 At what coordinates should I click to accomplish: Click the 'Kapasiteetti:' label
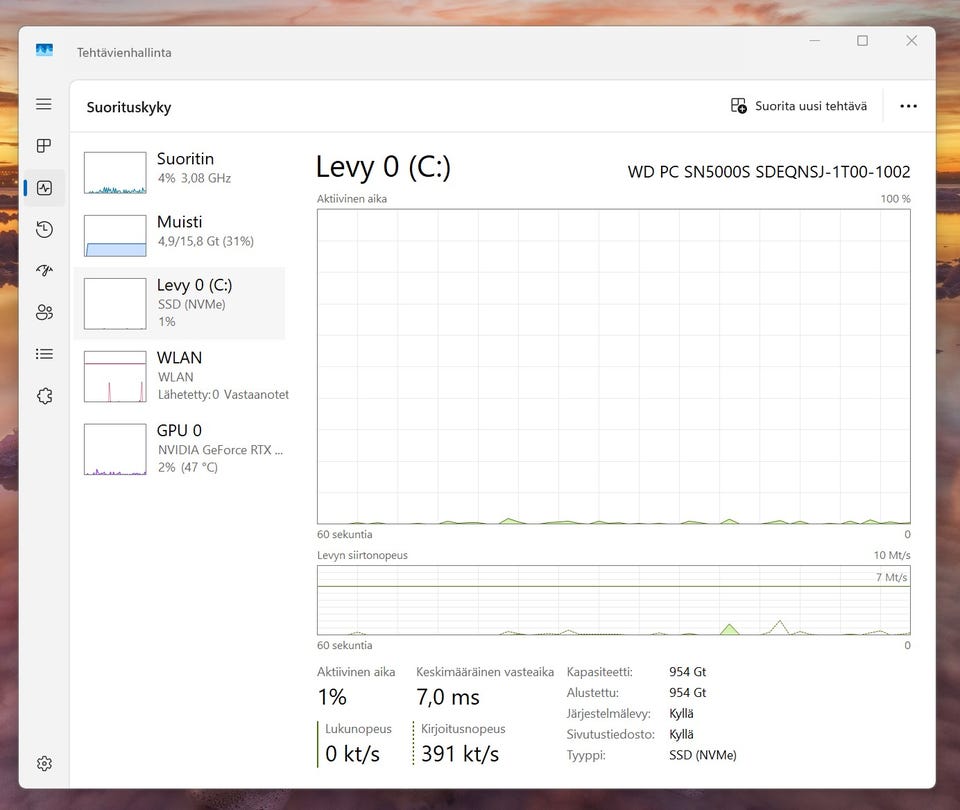click(599, 672)
